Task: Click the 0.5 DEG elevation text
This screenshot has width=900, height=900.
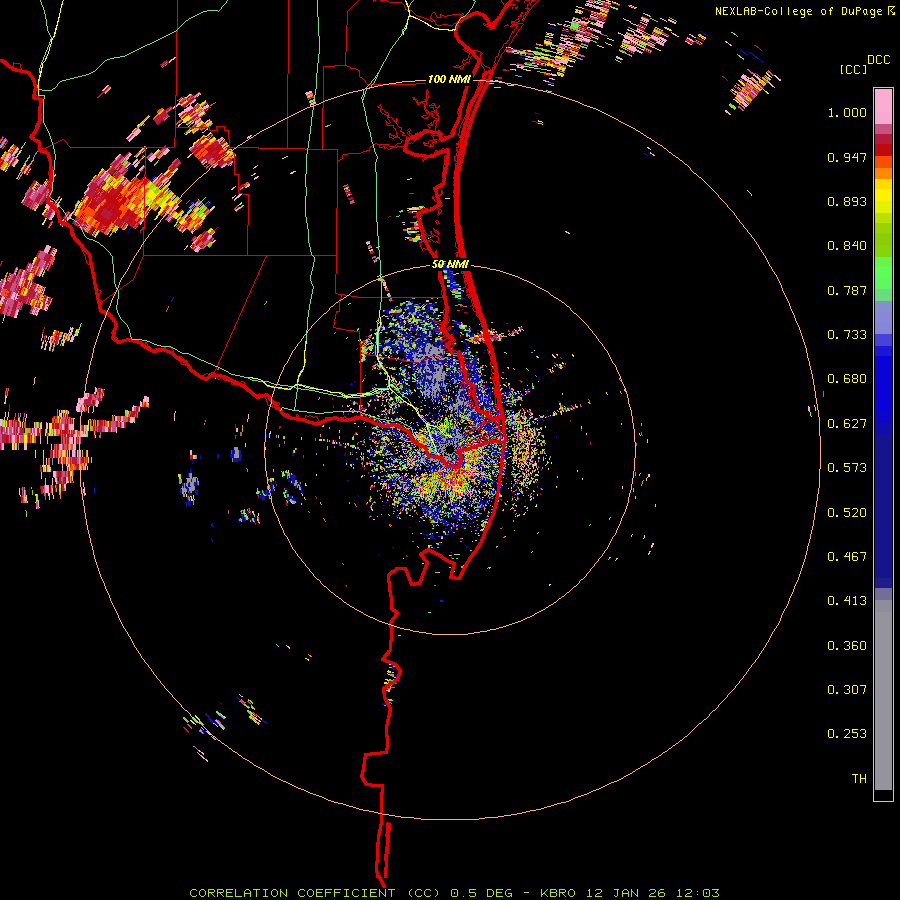Action: tap(481, 893)
